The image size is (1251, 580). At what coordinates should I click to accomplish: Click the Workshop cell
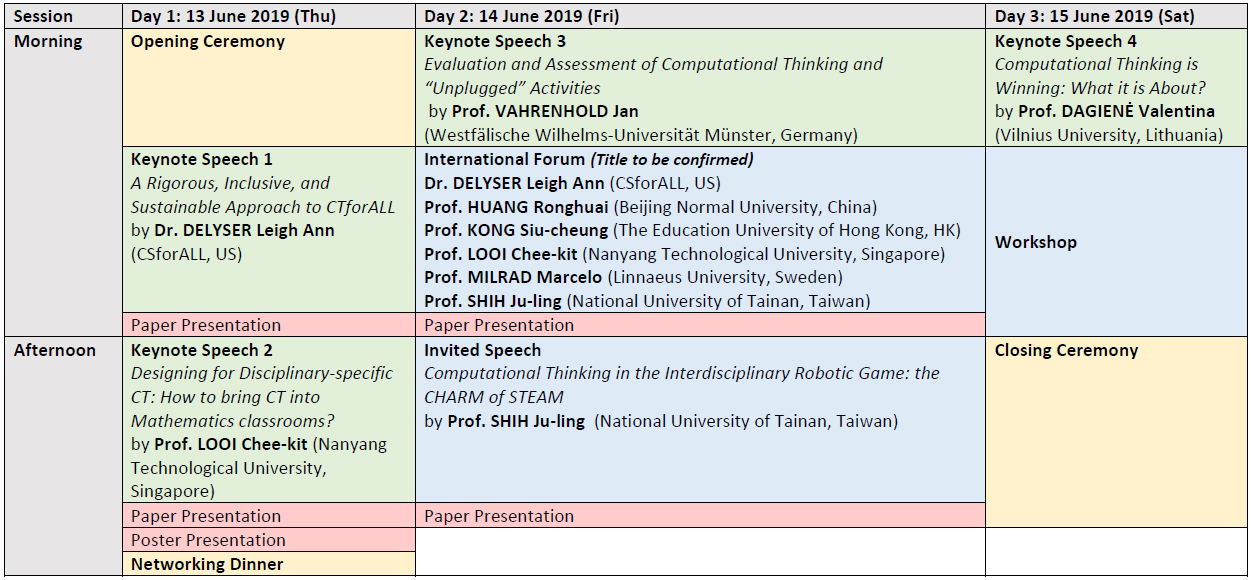click(x=1036, y=242)
